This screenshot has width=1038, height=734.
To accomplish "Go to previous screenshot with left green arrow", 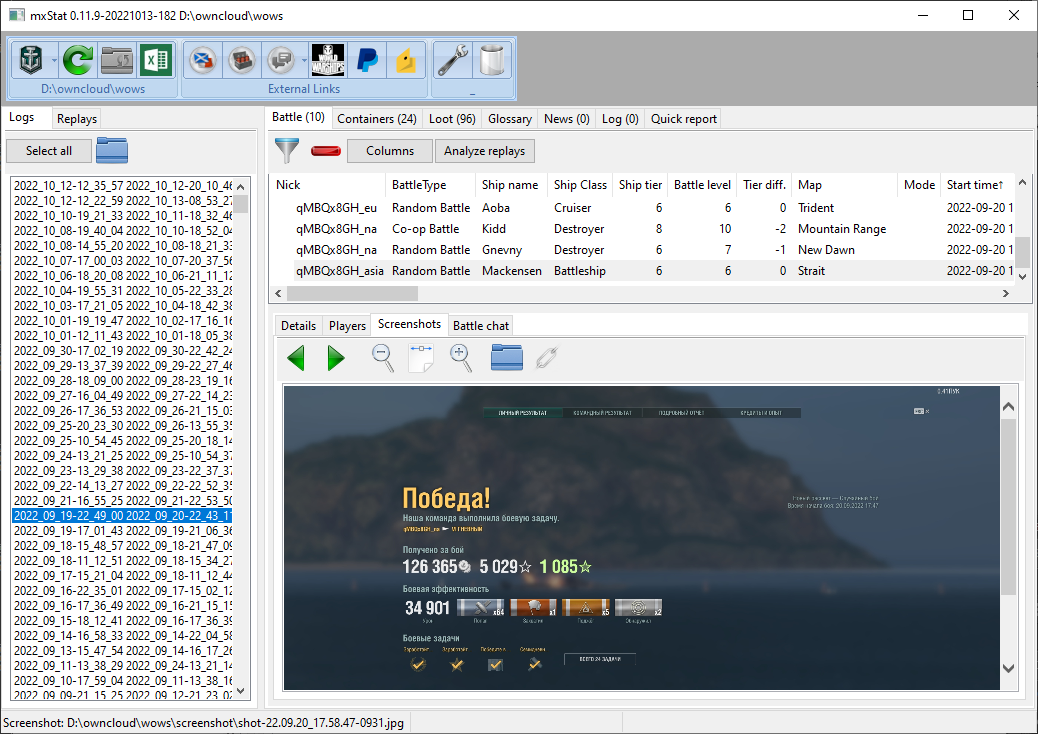I will click(296, 358).
